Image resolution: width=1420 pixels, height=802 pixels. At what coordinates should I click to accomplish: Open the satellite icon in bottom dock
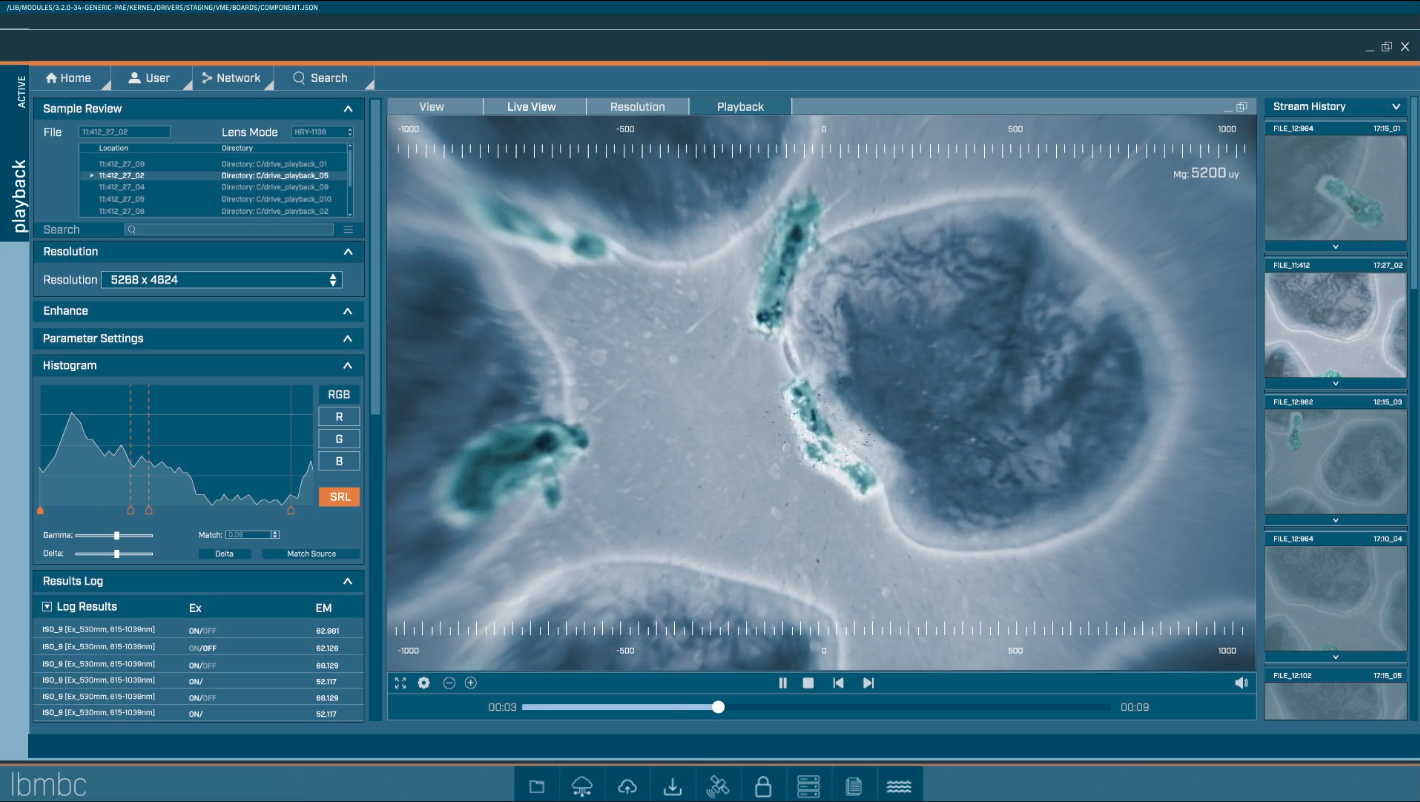point(717,786)
